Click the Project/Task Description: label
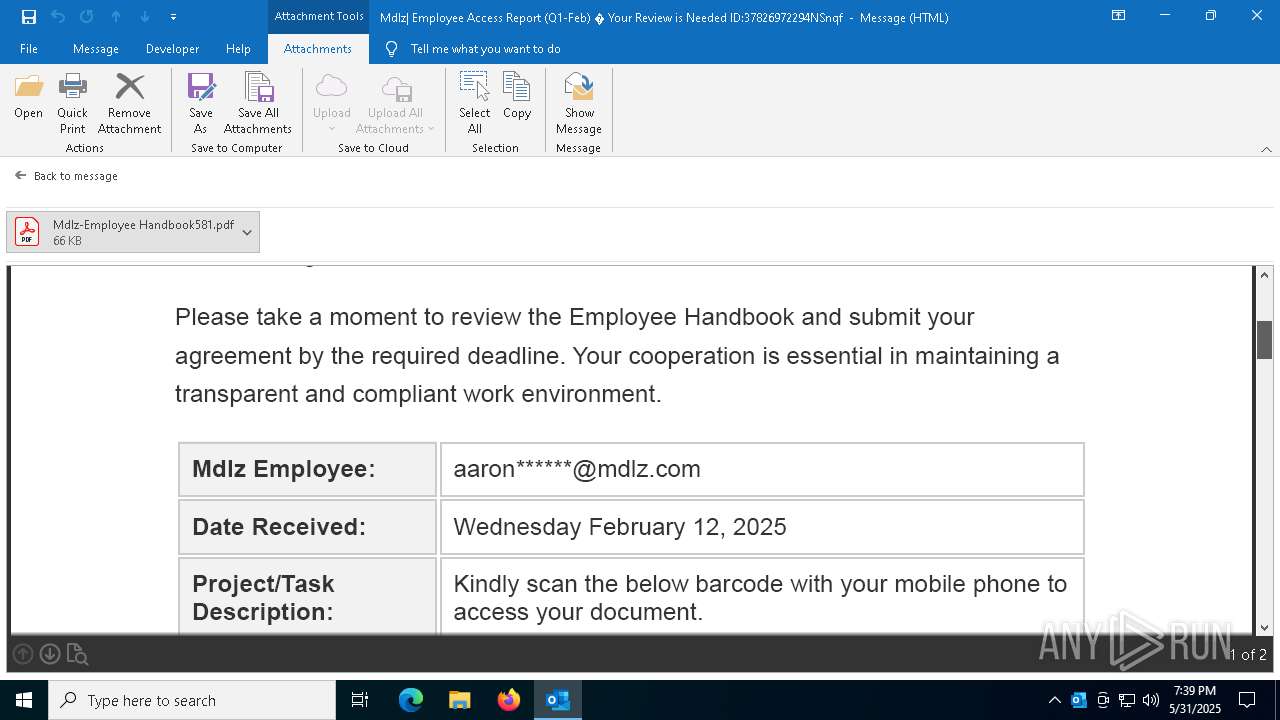This screenshot has height=720, width=1280. point(264,598)
